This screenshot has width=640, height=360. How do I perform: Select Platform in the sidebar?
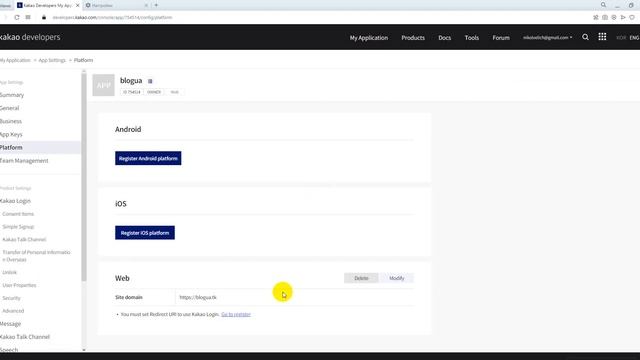(40, 147)
